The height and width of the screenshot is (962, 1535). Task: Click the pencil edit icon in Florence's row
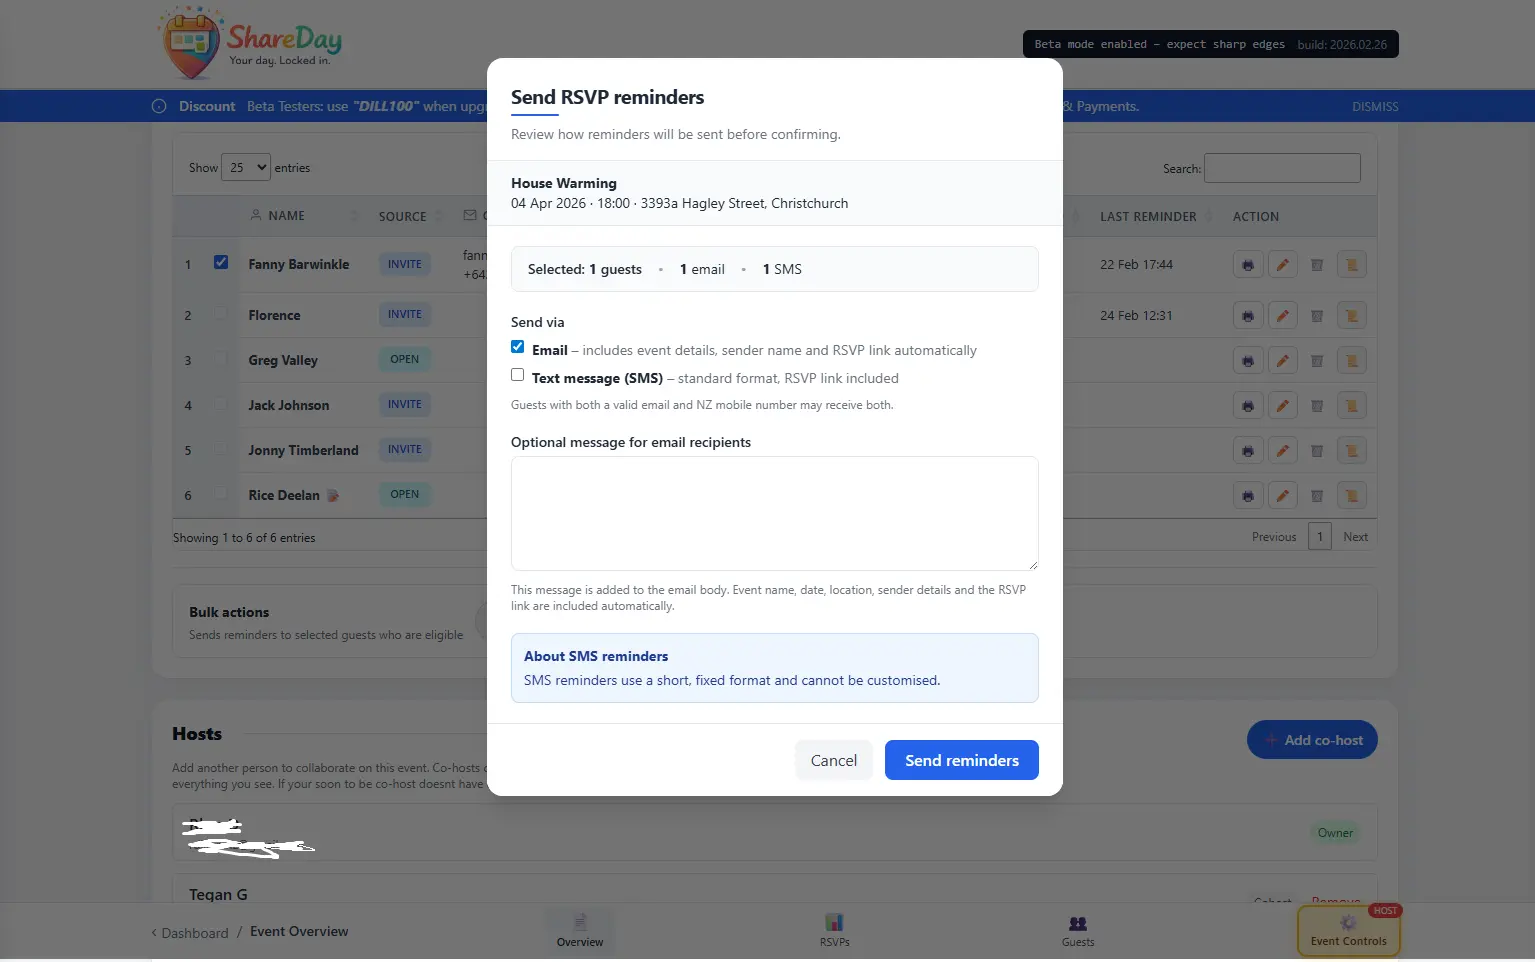tap(1282, 316)
